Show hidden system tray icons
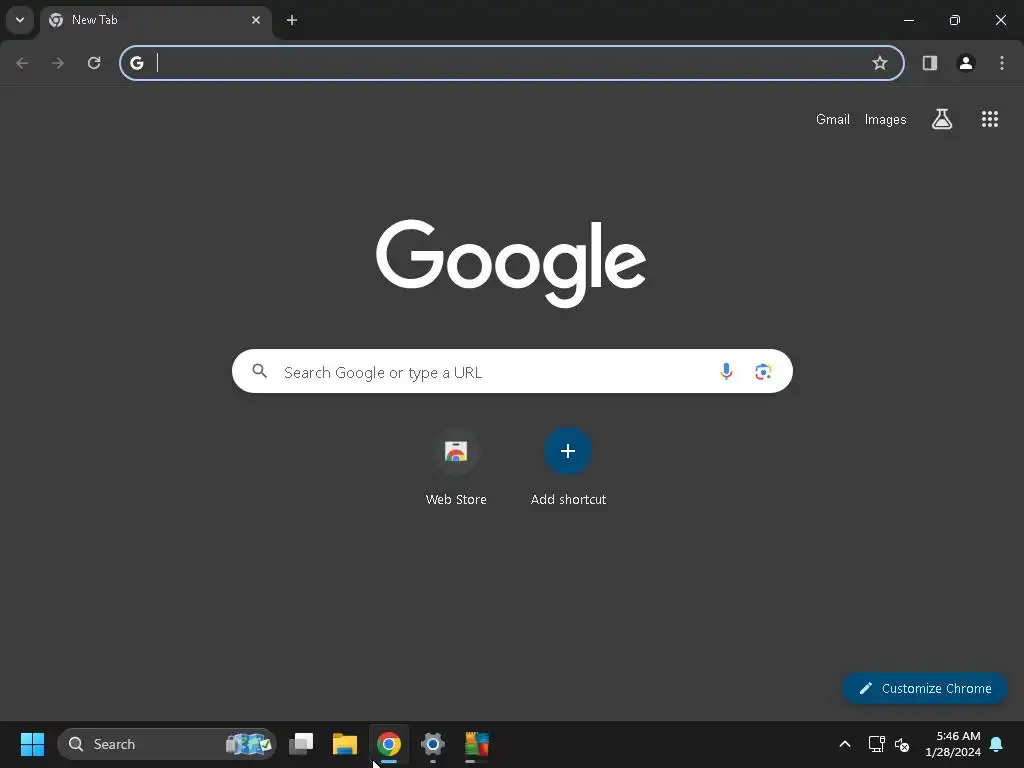1024x768 pixels. (x=844, y=744)
